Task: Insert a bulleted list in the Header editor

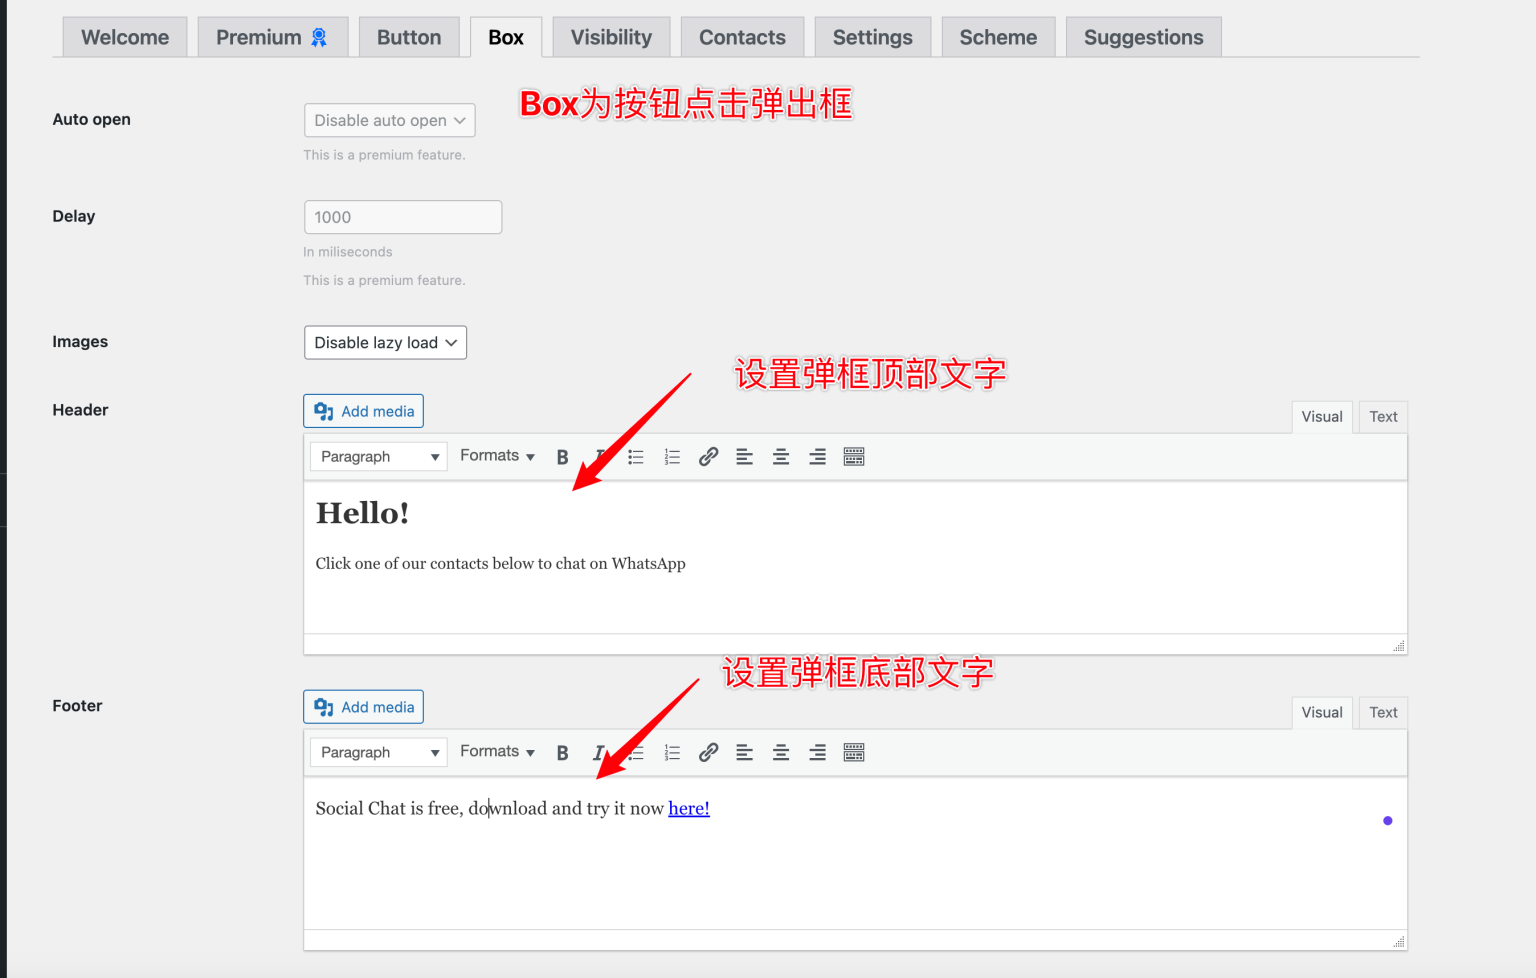Action: click(x=635, y=456)
